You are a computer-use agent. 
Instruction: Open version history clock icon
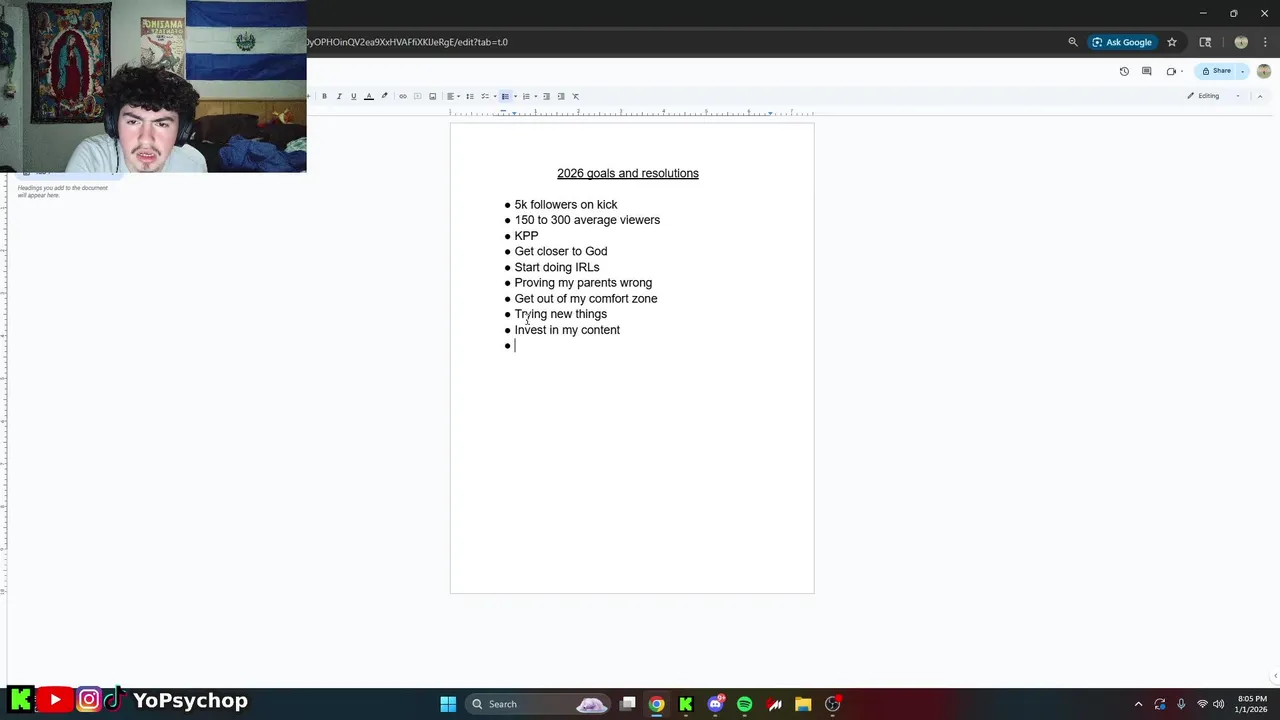1124,71
